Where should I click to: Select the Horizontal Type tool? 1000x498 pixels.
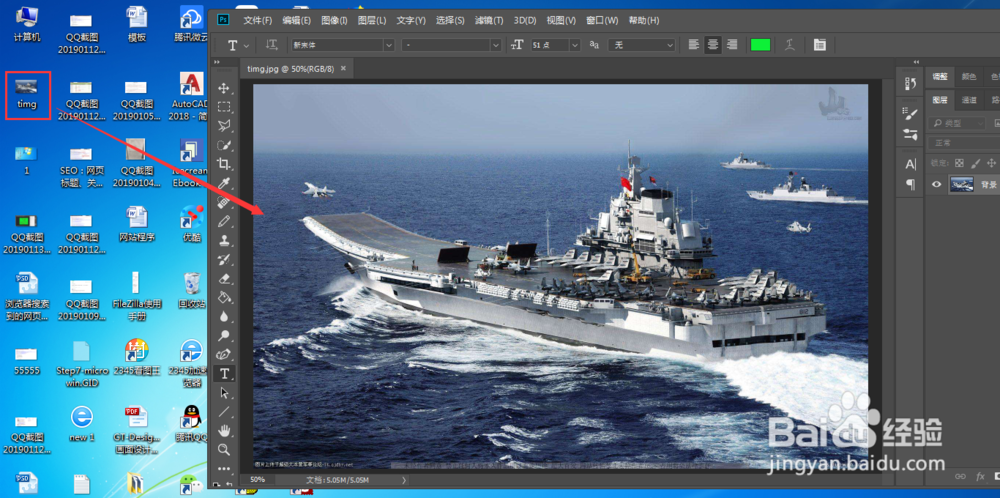[x=224, y=374]
